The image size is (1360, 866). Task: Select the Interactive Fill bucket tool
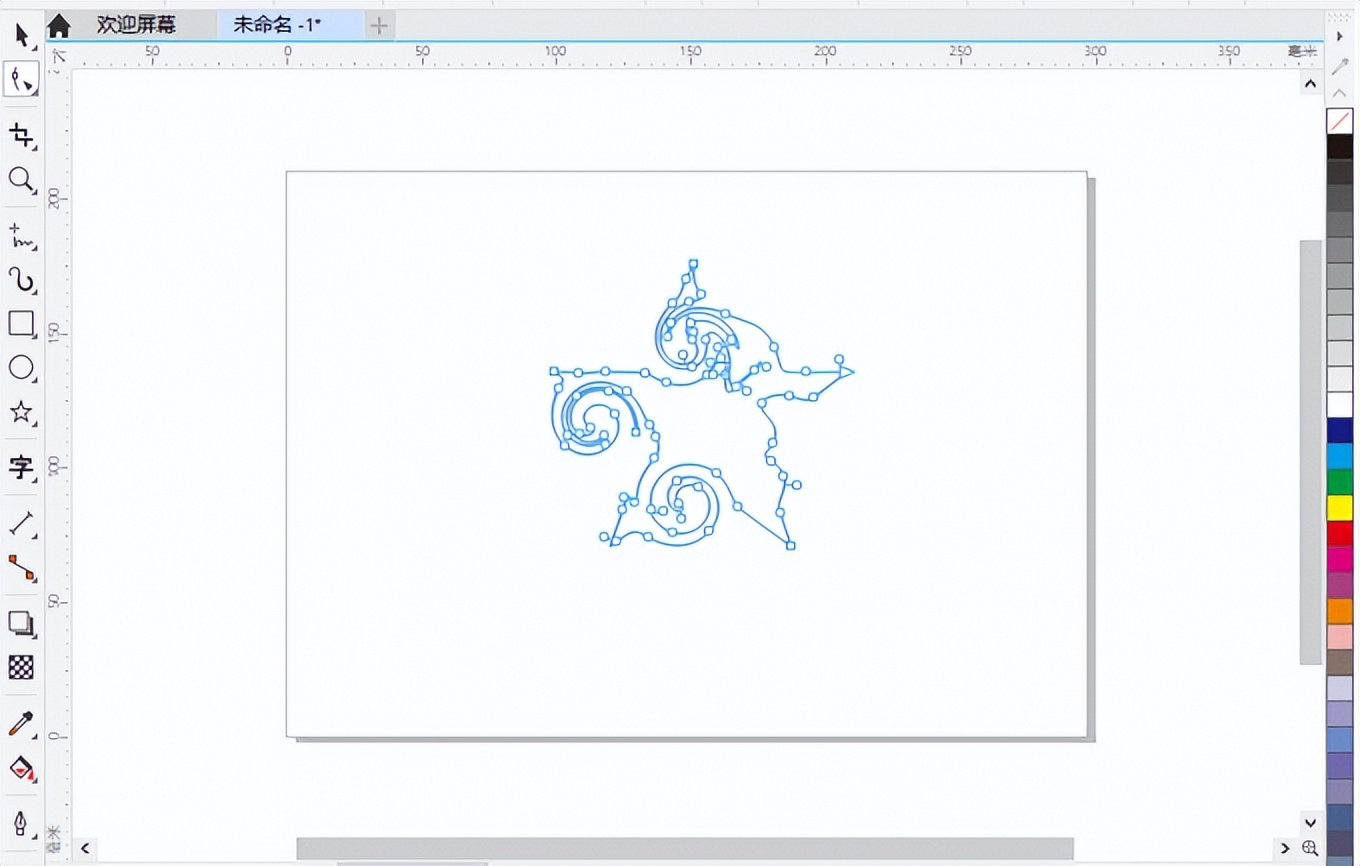[21, 767]
